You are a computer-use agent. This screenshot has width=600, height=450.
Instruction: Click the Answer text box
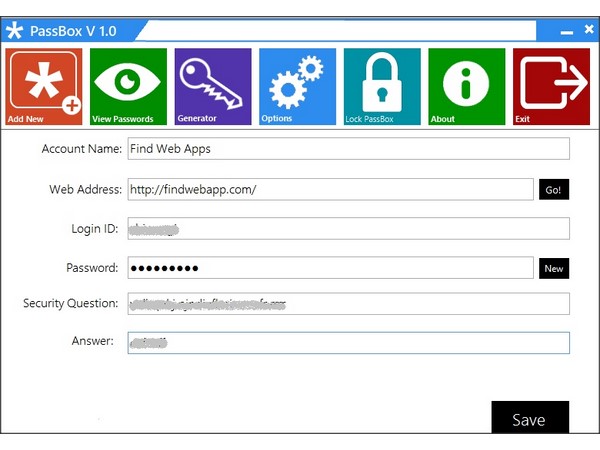click(x=348, y=343)
